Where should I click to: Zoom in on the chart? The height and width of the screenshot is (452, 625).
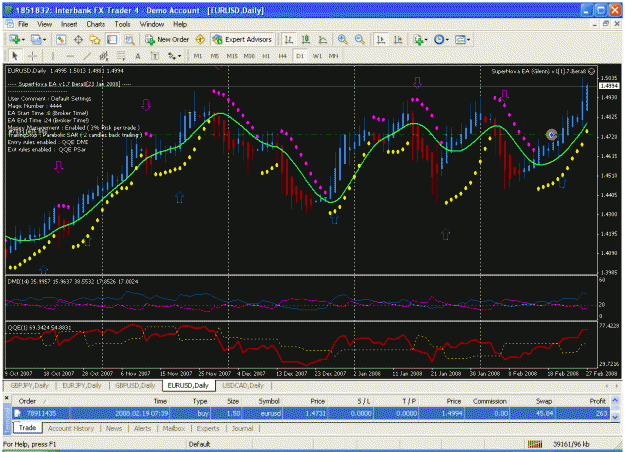[x=342, y=39]
